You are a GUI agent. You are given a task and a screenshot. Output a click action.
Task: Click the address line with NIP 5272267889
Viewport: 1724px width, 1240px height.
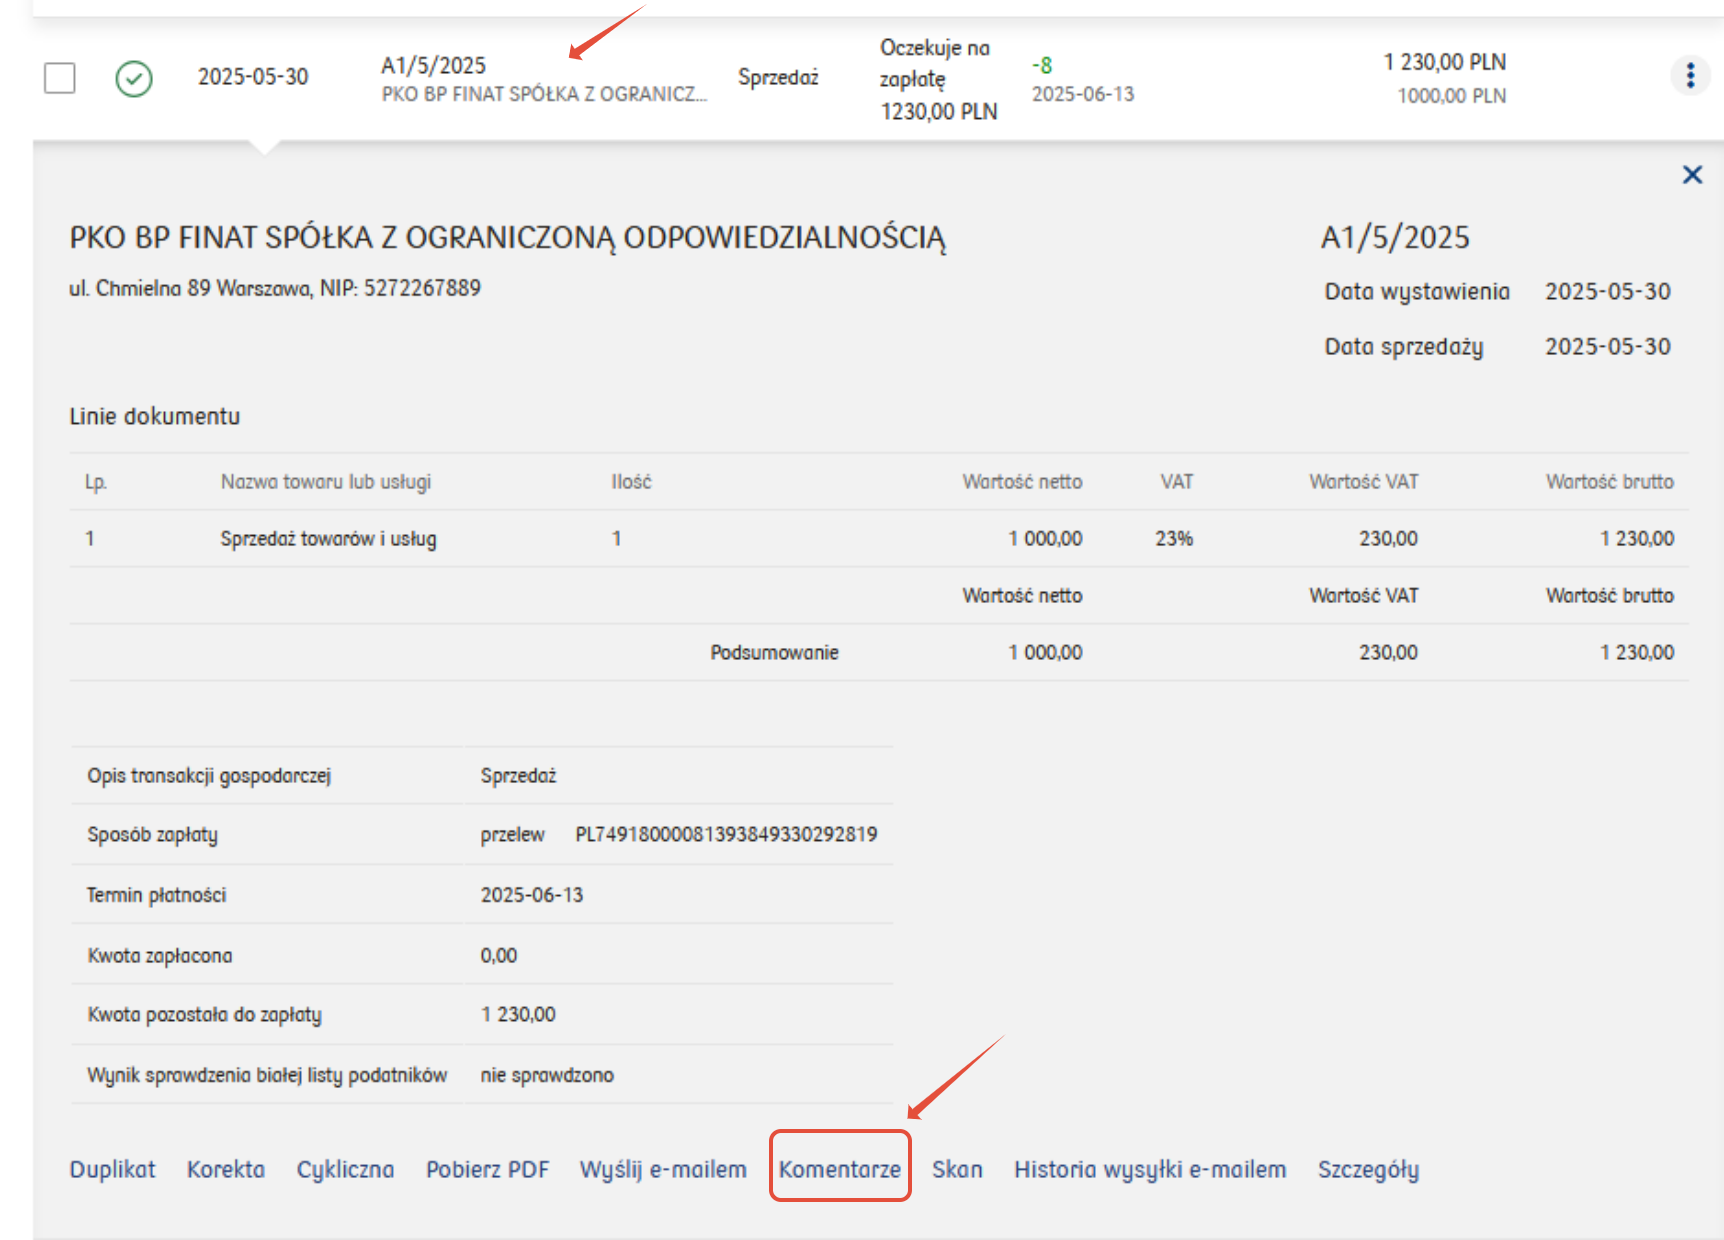tap(275, 288)
